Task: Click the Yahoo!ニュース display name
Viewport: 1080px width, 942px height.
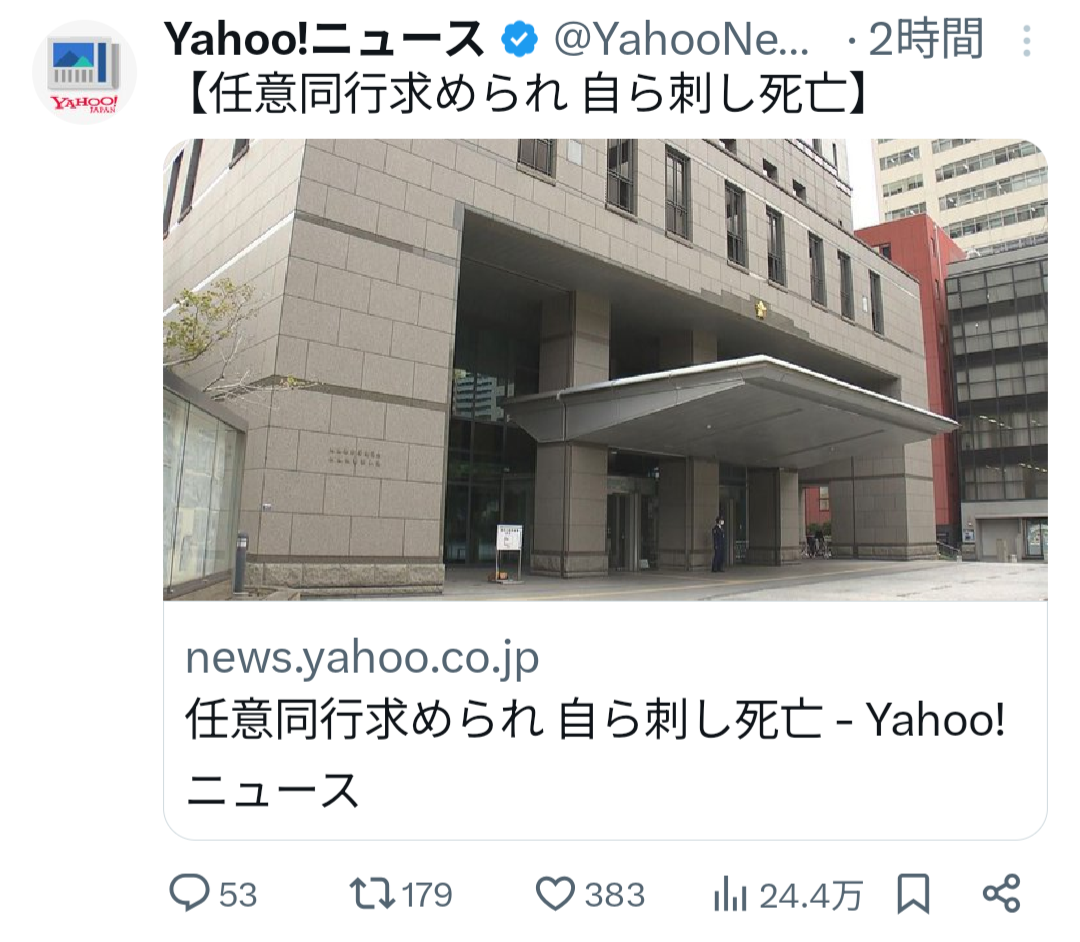Action: tap(324, 39)
